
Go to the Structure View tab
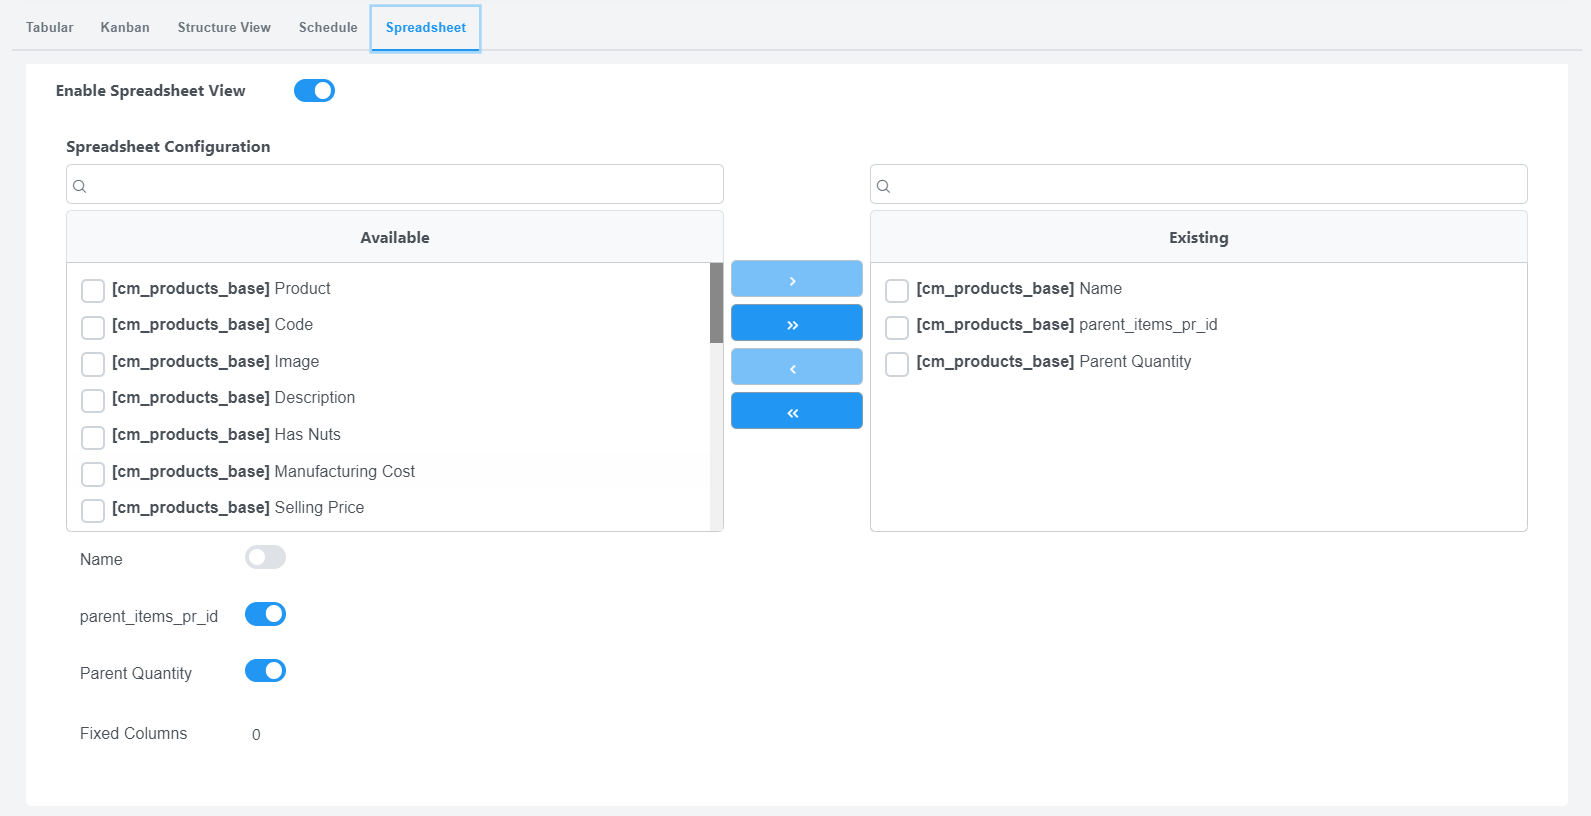coord(224,28)
